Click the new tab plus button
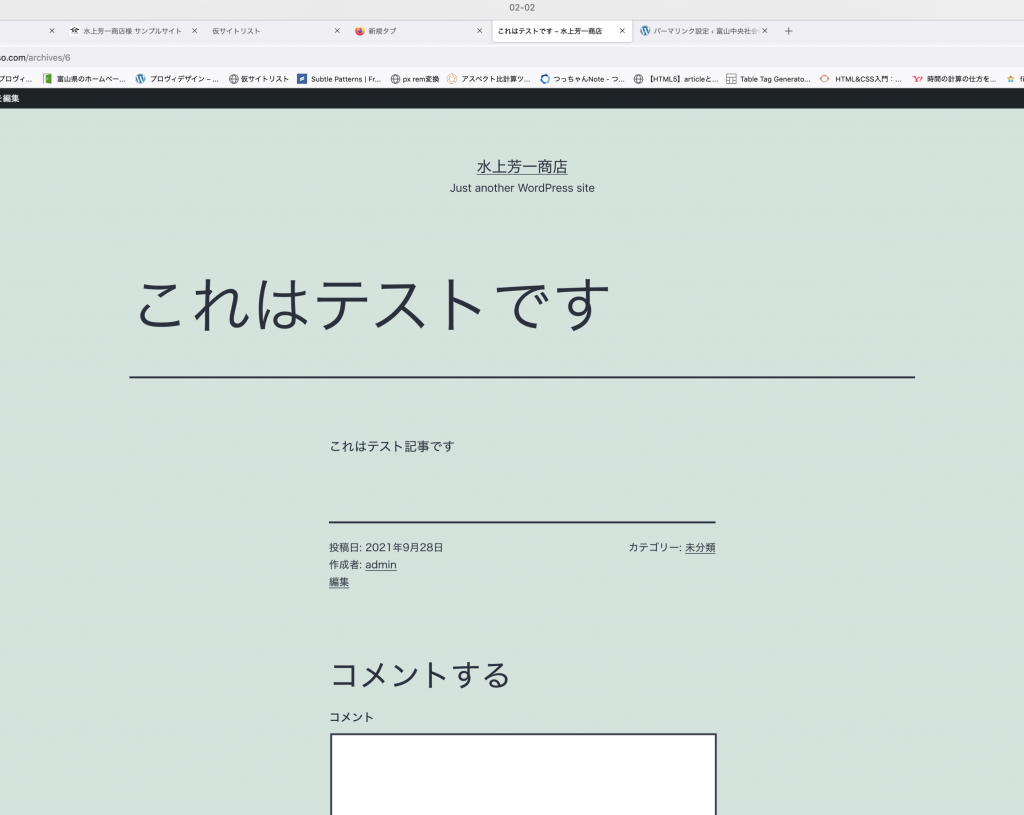 (x=788, y=31)
